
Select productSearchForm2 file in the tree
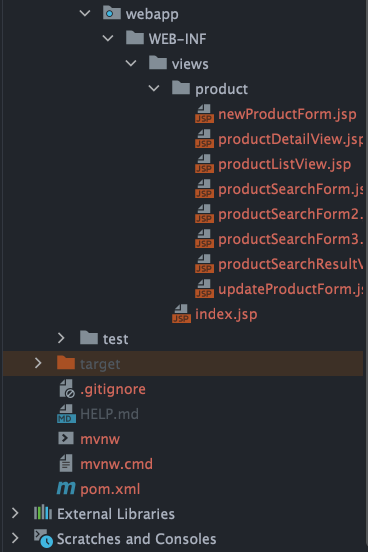[290, 214]
